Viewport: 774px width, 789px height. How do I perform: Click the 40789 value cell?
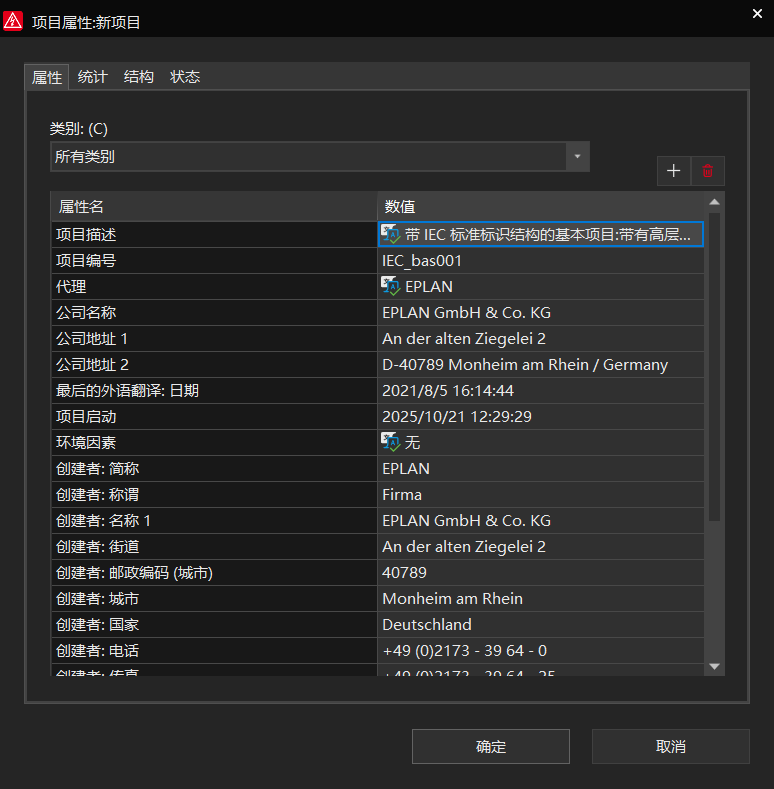[541, 573]
